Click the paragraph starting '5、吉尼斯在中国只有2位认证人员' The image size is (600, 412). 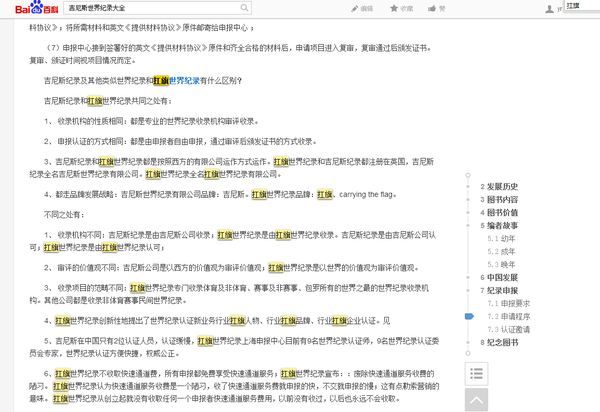coord(234,347)
